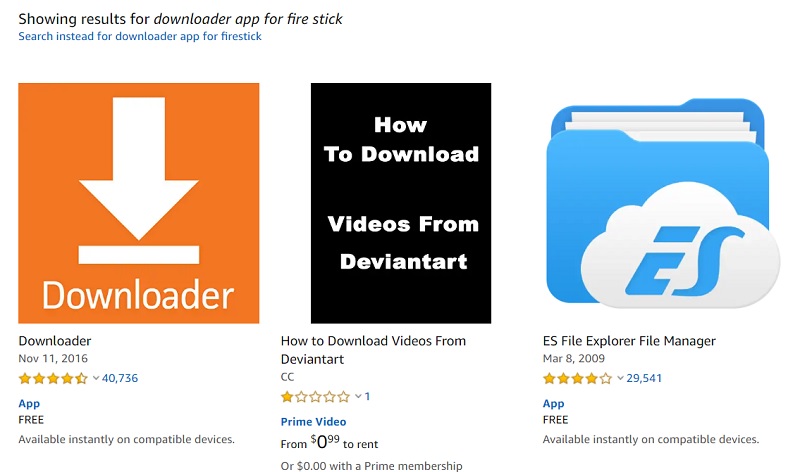
Task: Expand rating chevron next to 29,541
Action: click(x=620, y=379)
